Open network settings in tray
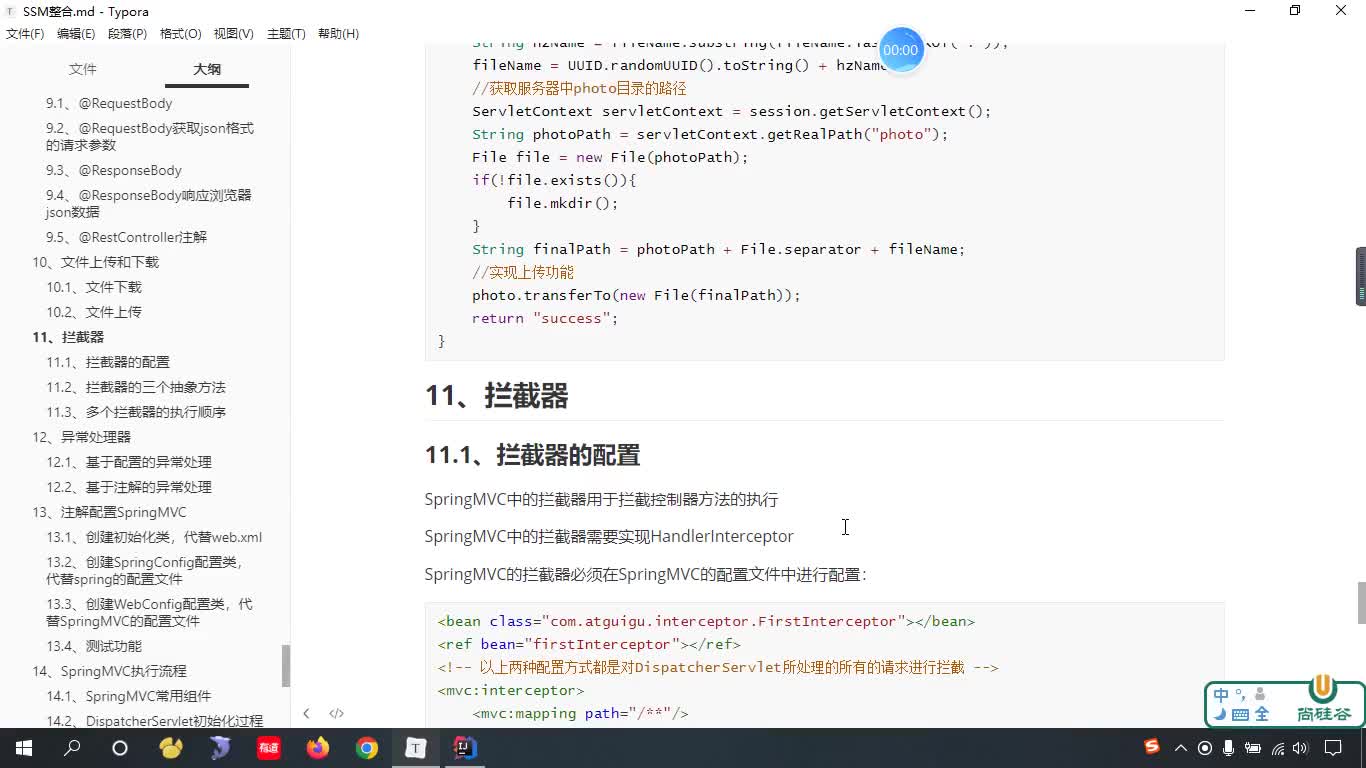The width and height of the screenshot is (1366, 768). (1278, 748)
